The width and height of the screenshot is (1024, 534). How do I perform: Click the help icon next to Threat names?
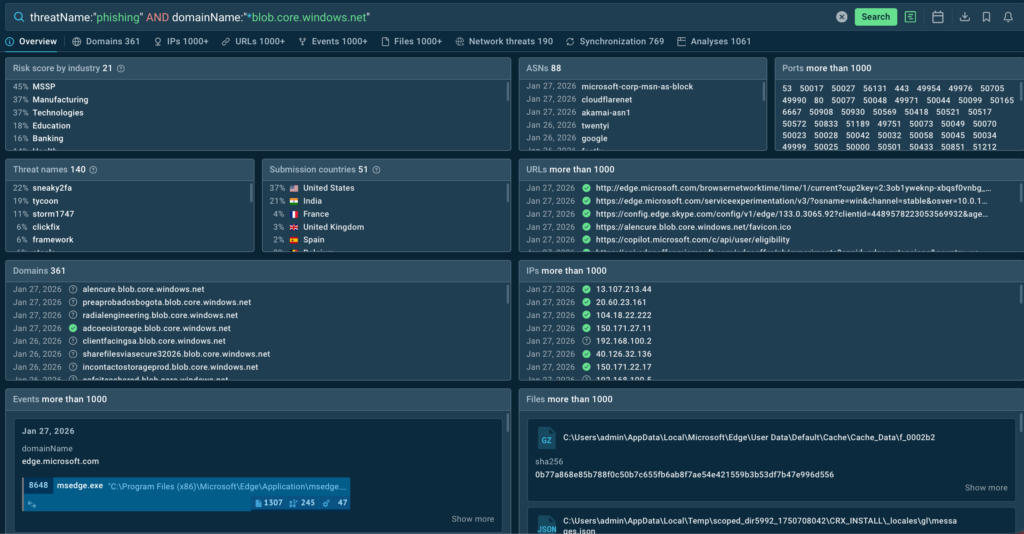(x=95, y=170)
